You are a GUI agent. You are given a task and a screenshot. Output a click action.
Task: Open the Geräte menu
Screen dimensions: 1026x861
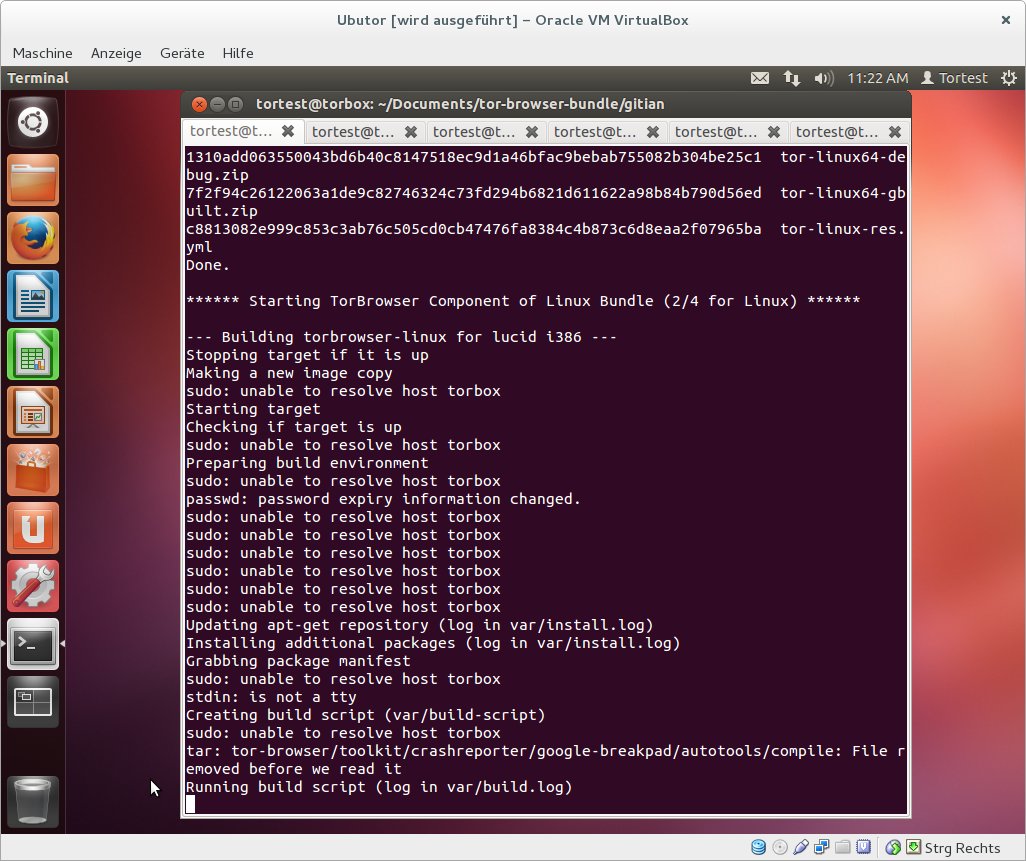click(x=182, y=53)
